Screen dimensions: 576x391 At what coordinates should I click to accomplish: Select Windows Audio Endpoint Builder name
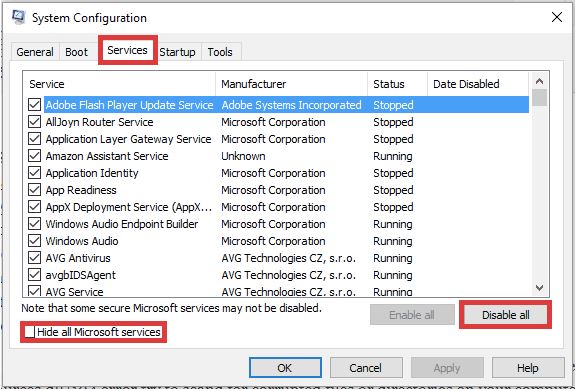pos(122,224)
